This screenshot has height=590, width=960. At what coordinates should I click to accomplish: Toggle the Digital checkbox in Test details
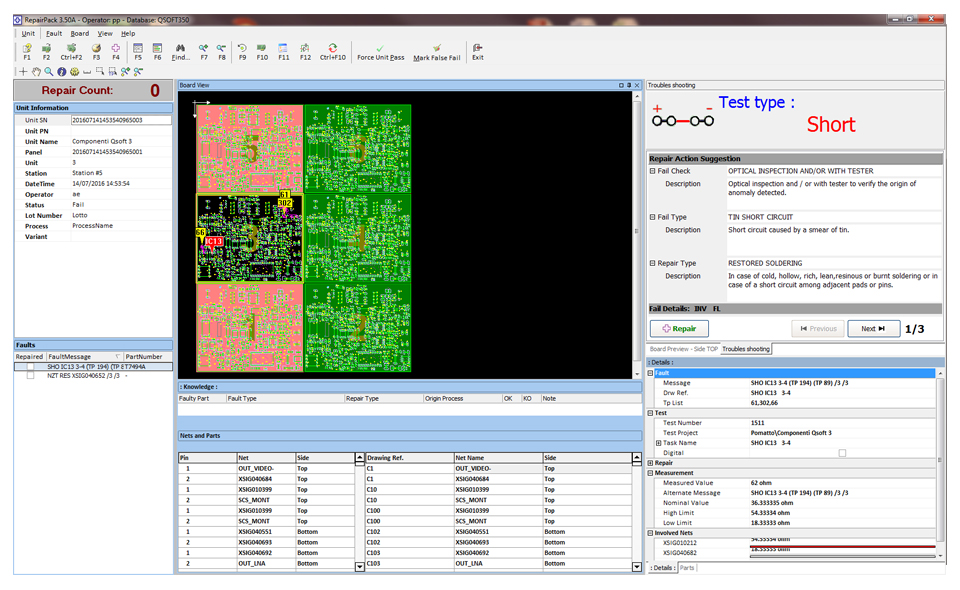click(841, 453)
